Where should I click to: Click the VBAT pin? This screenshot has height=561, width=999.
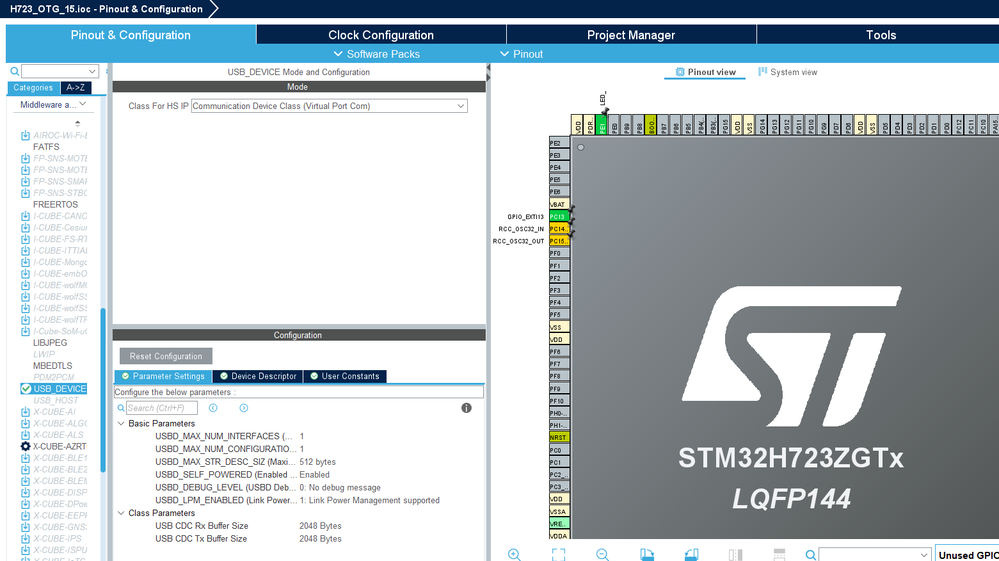point(559,204)
